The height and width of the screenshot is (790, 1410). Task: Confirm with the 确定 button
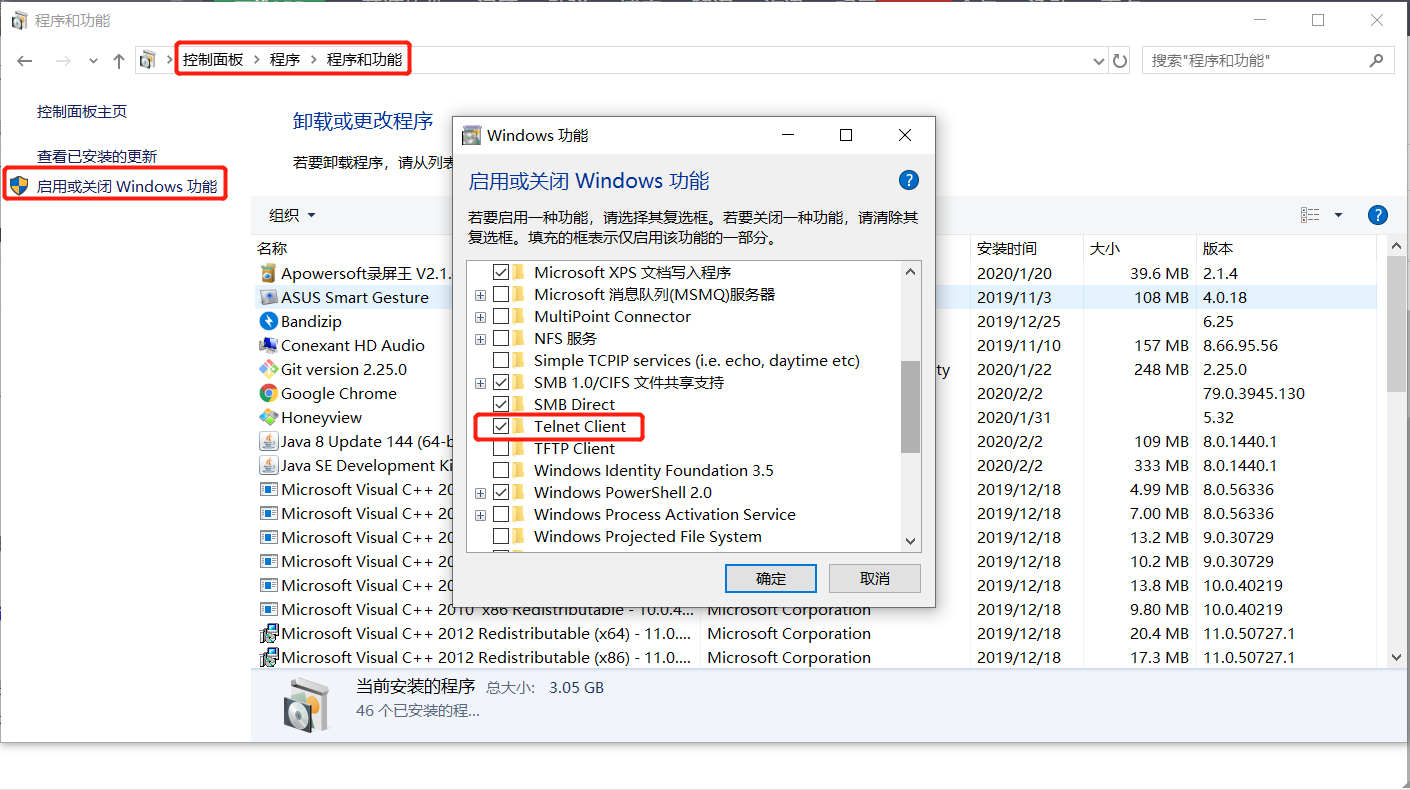click(x=771, y=578)
